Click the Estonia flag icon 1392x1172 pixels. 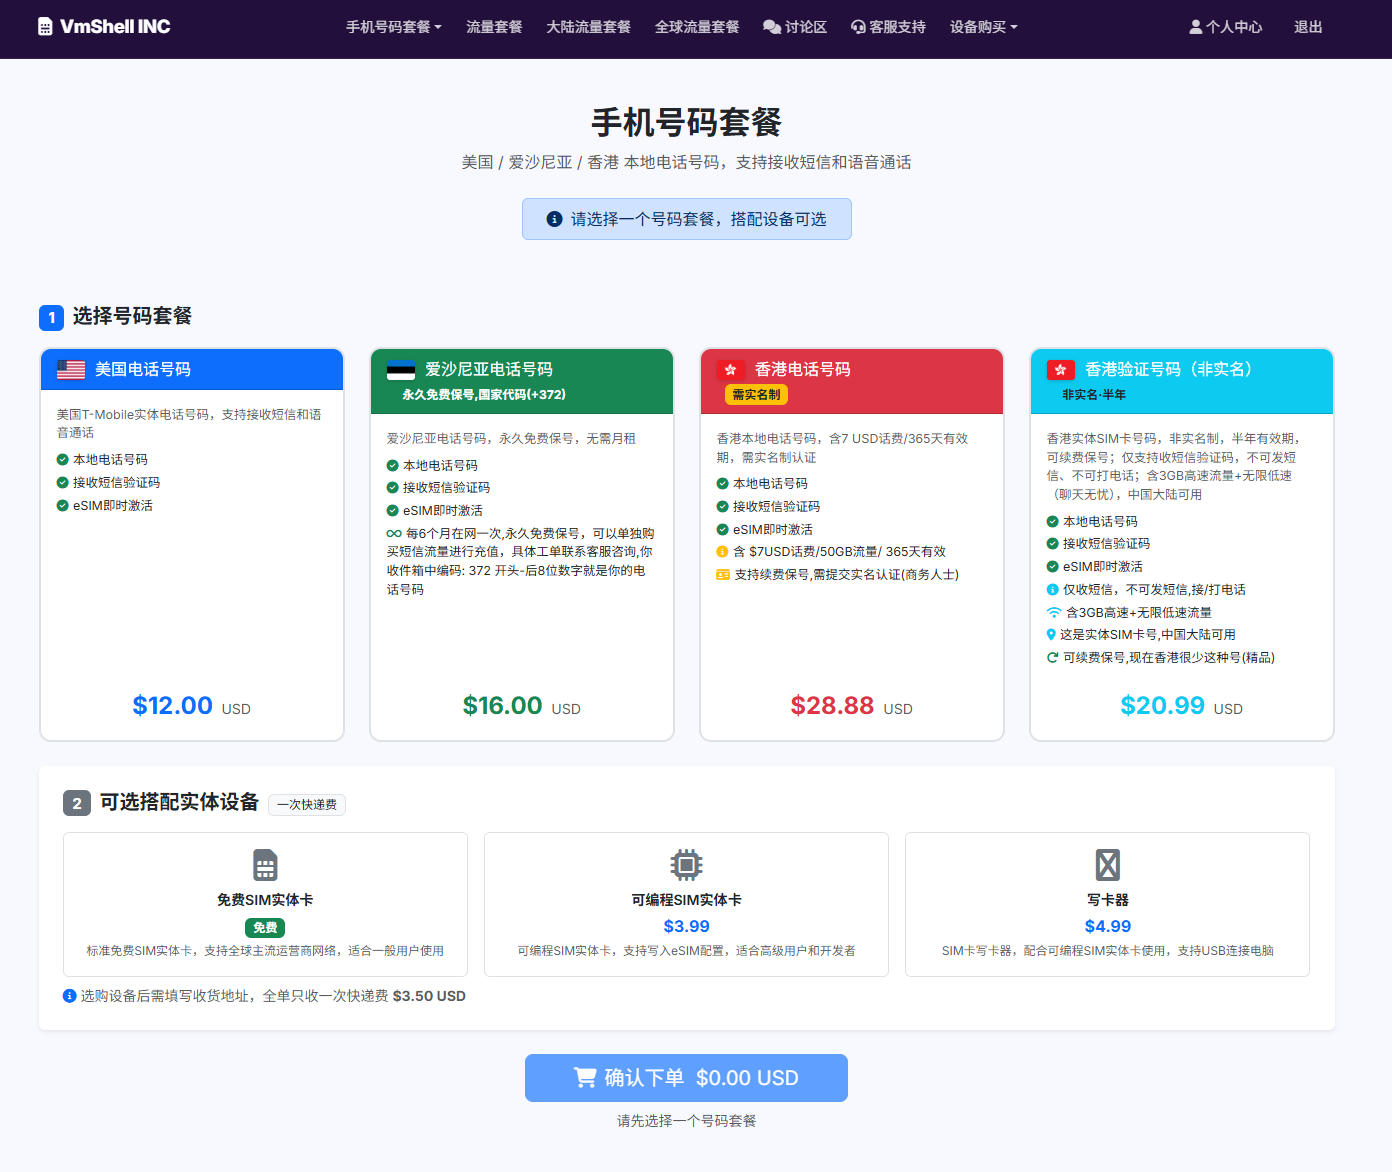click(401, 370)
